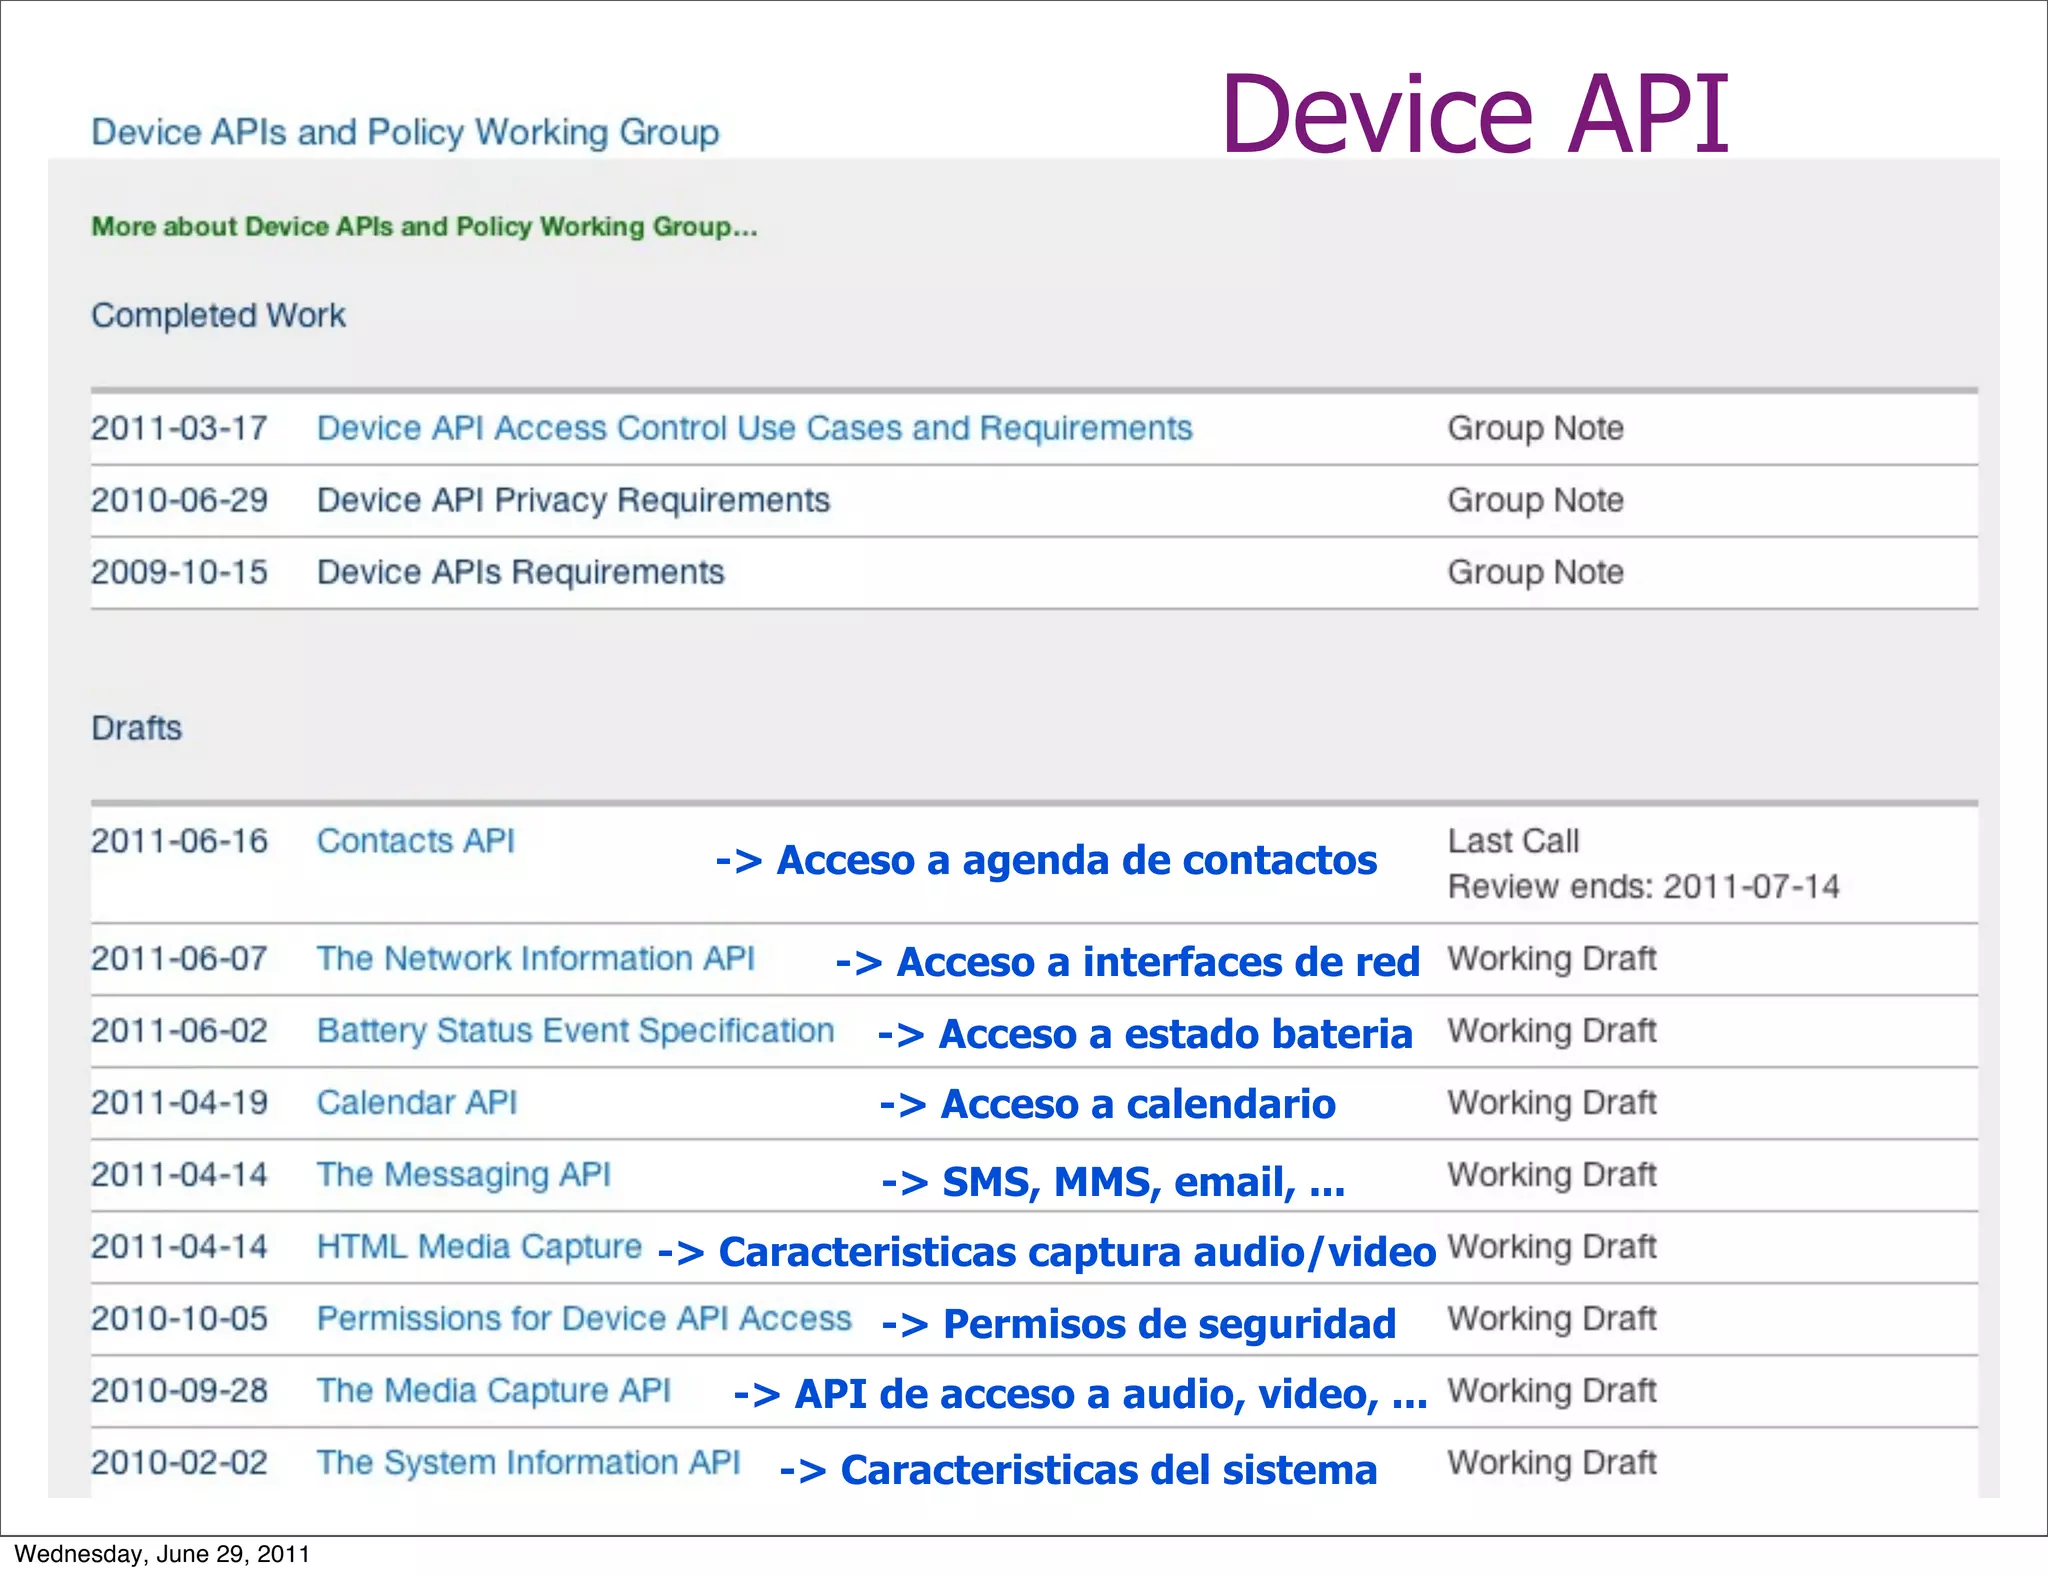Select the date 2010-02-02
The image size is (2048, 1576).
tap(179, 1462)
